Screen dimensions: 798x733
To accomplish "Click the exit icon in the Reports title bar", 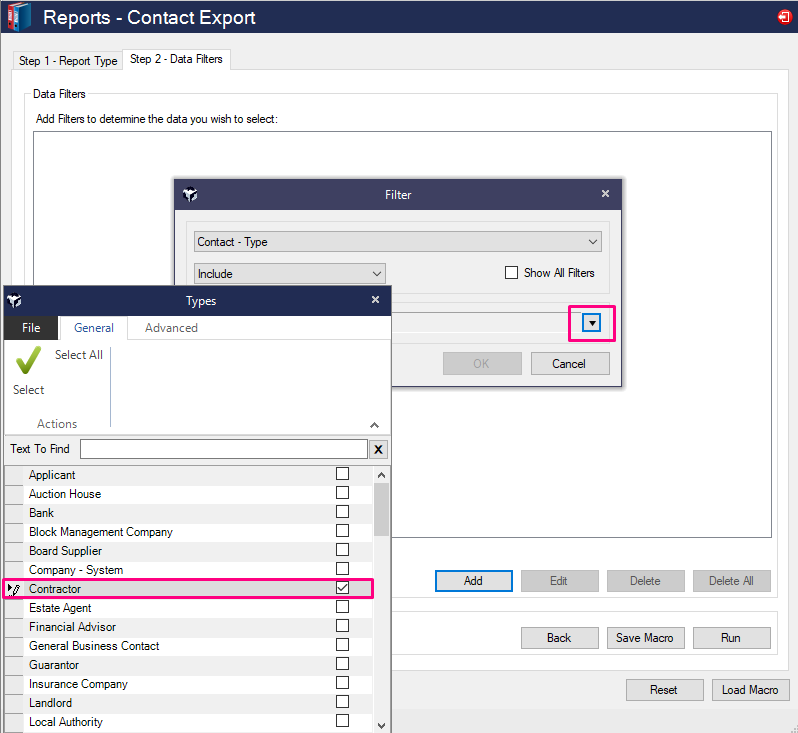I will [x=784, y=17].
